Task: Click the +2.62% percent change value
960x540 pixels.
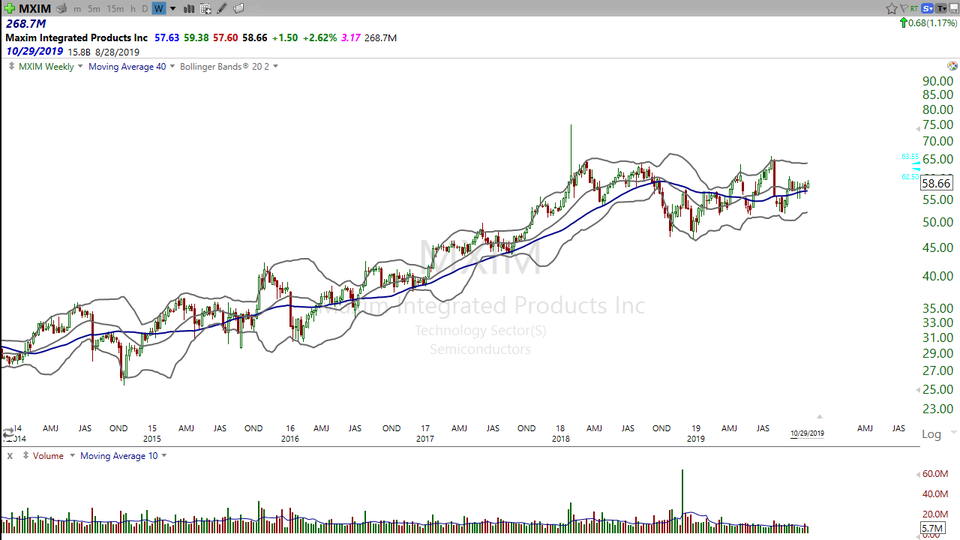Action: tap(319, 38)
